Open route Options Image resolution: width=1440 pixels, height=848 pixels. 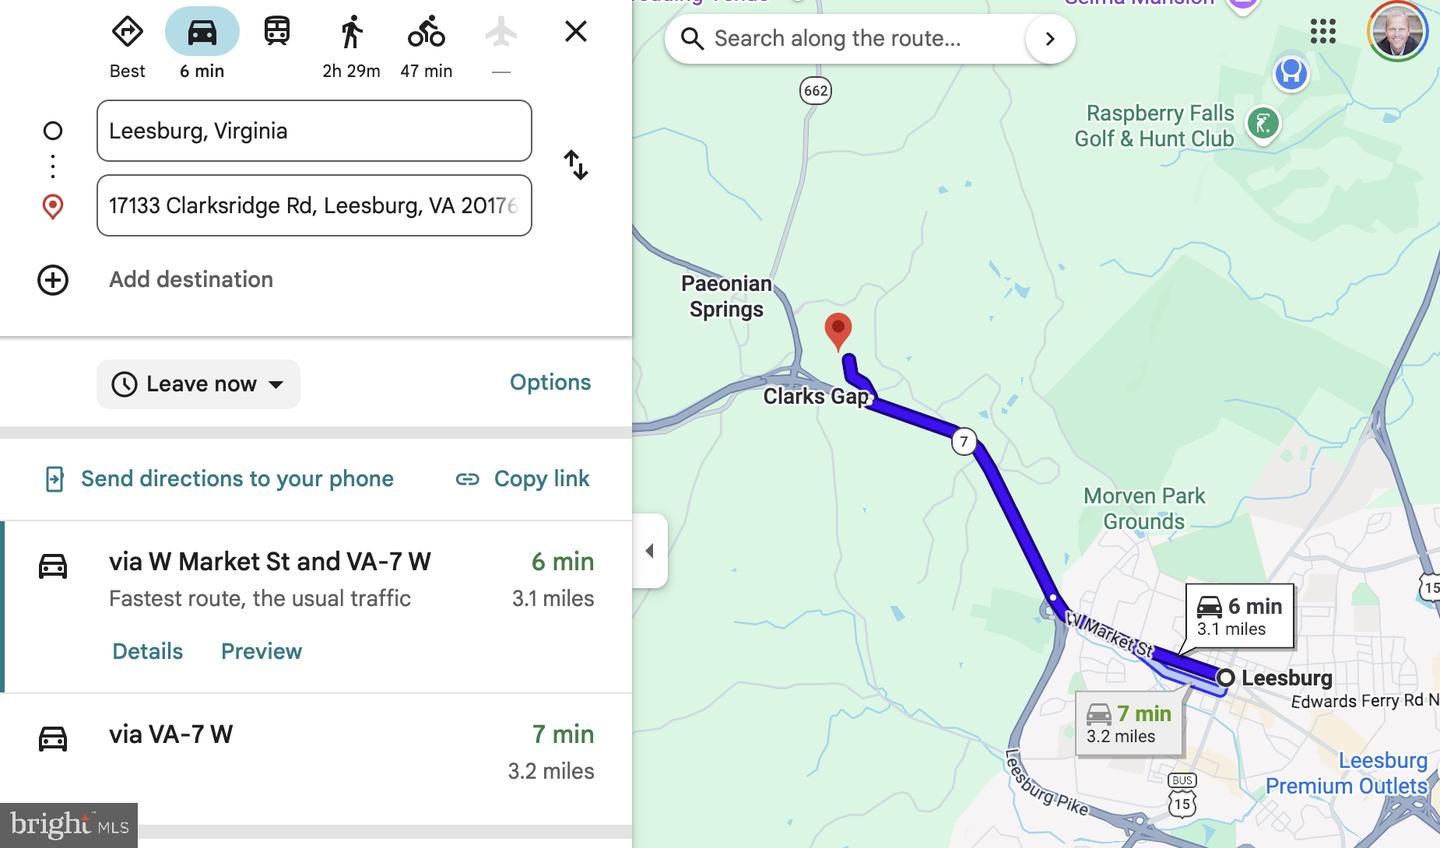point(550,382)
